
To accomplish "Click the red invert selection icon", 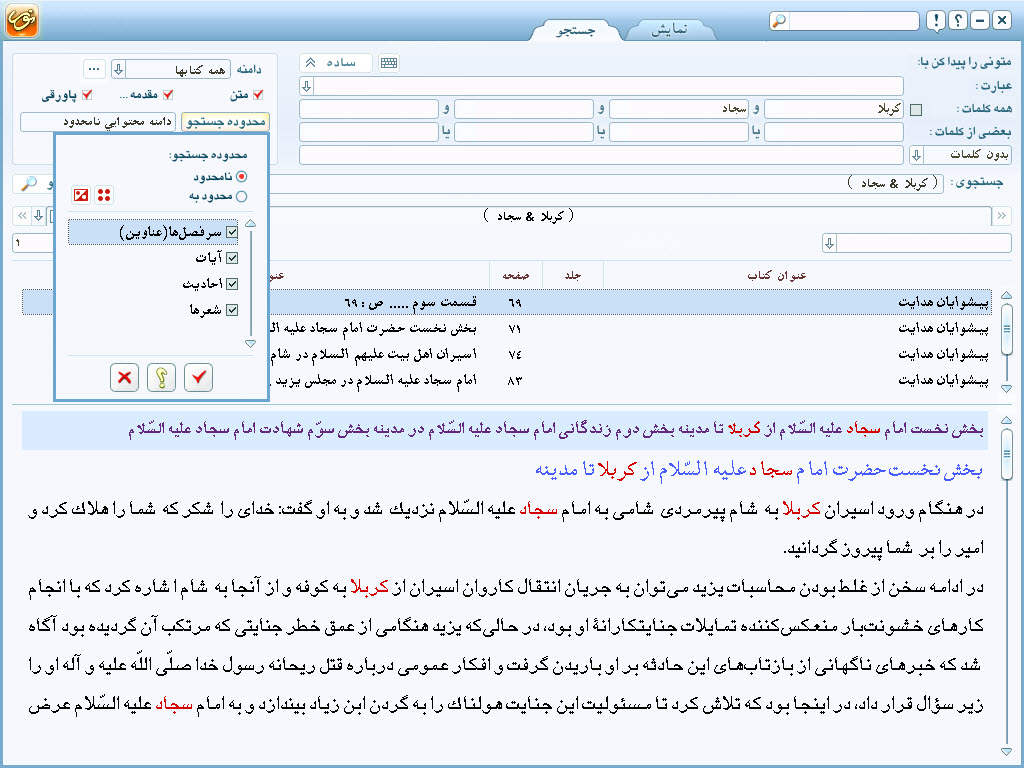I will (x=82, y=194).
